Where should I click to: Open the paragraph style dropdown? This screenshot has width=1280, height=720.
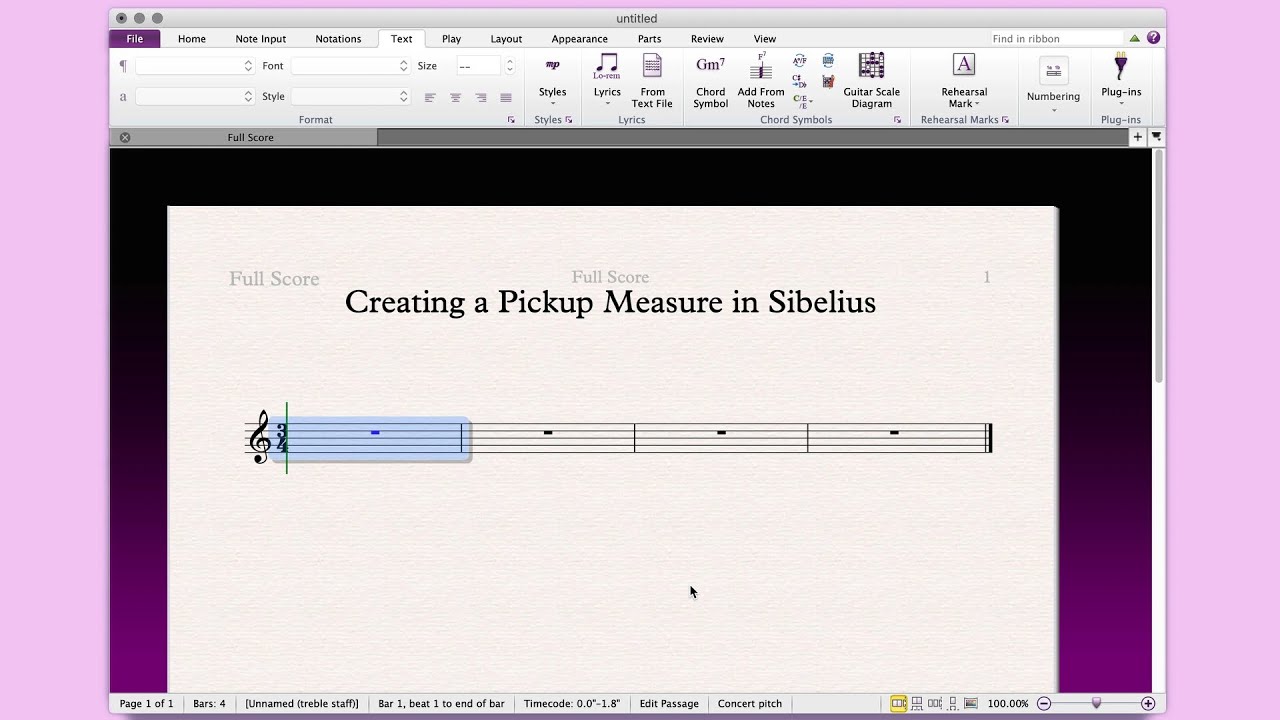pos(195,65)
